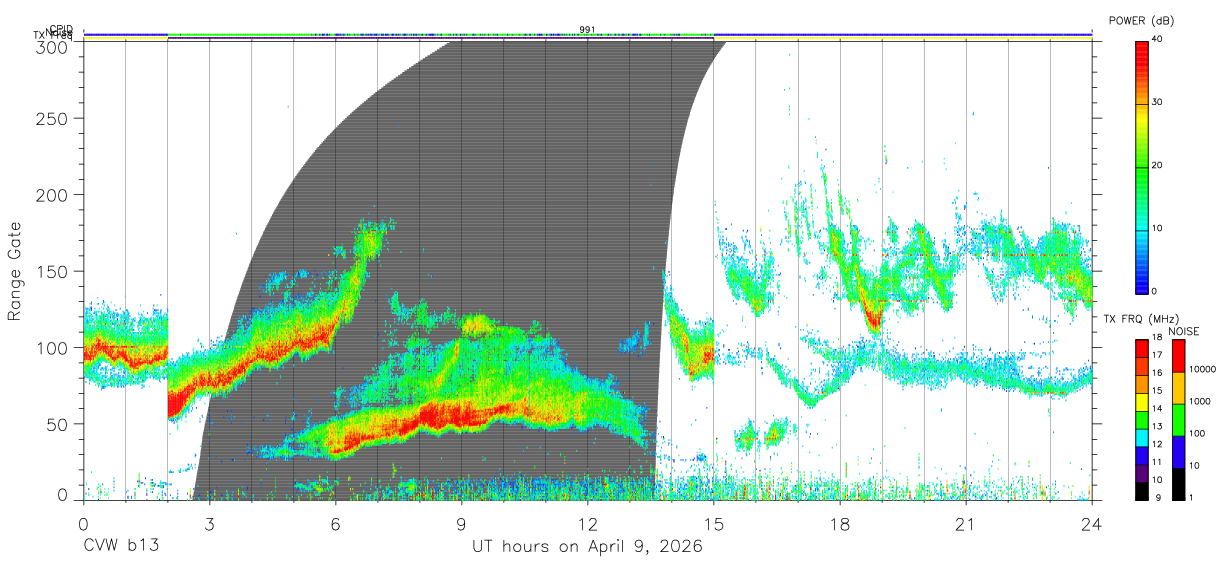Select the 0 label on power scale
Screen dimensions: 1228x567
(1153, 291)
